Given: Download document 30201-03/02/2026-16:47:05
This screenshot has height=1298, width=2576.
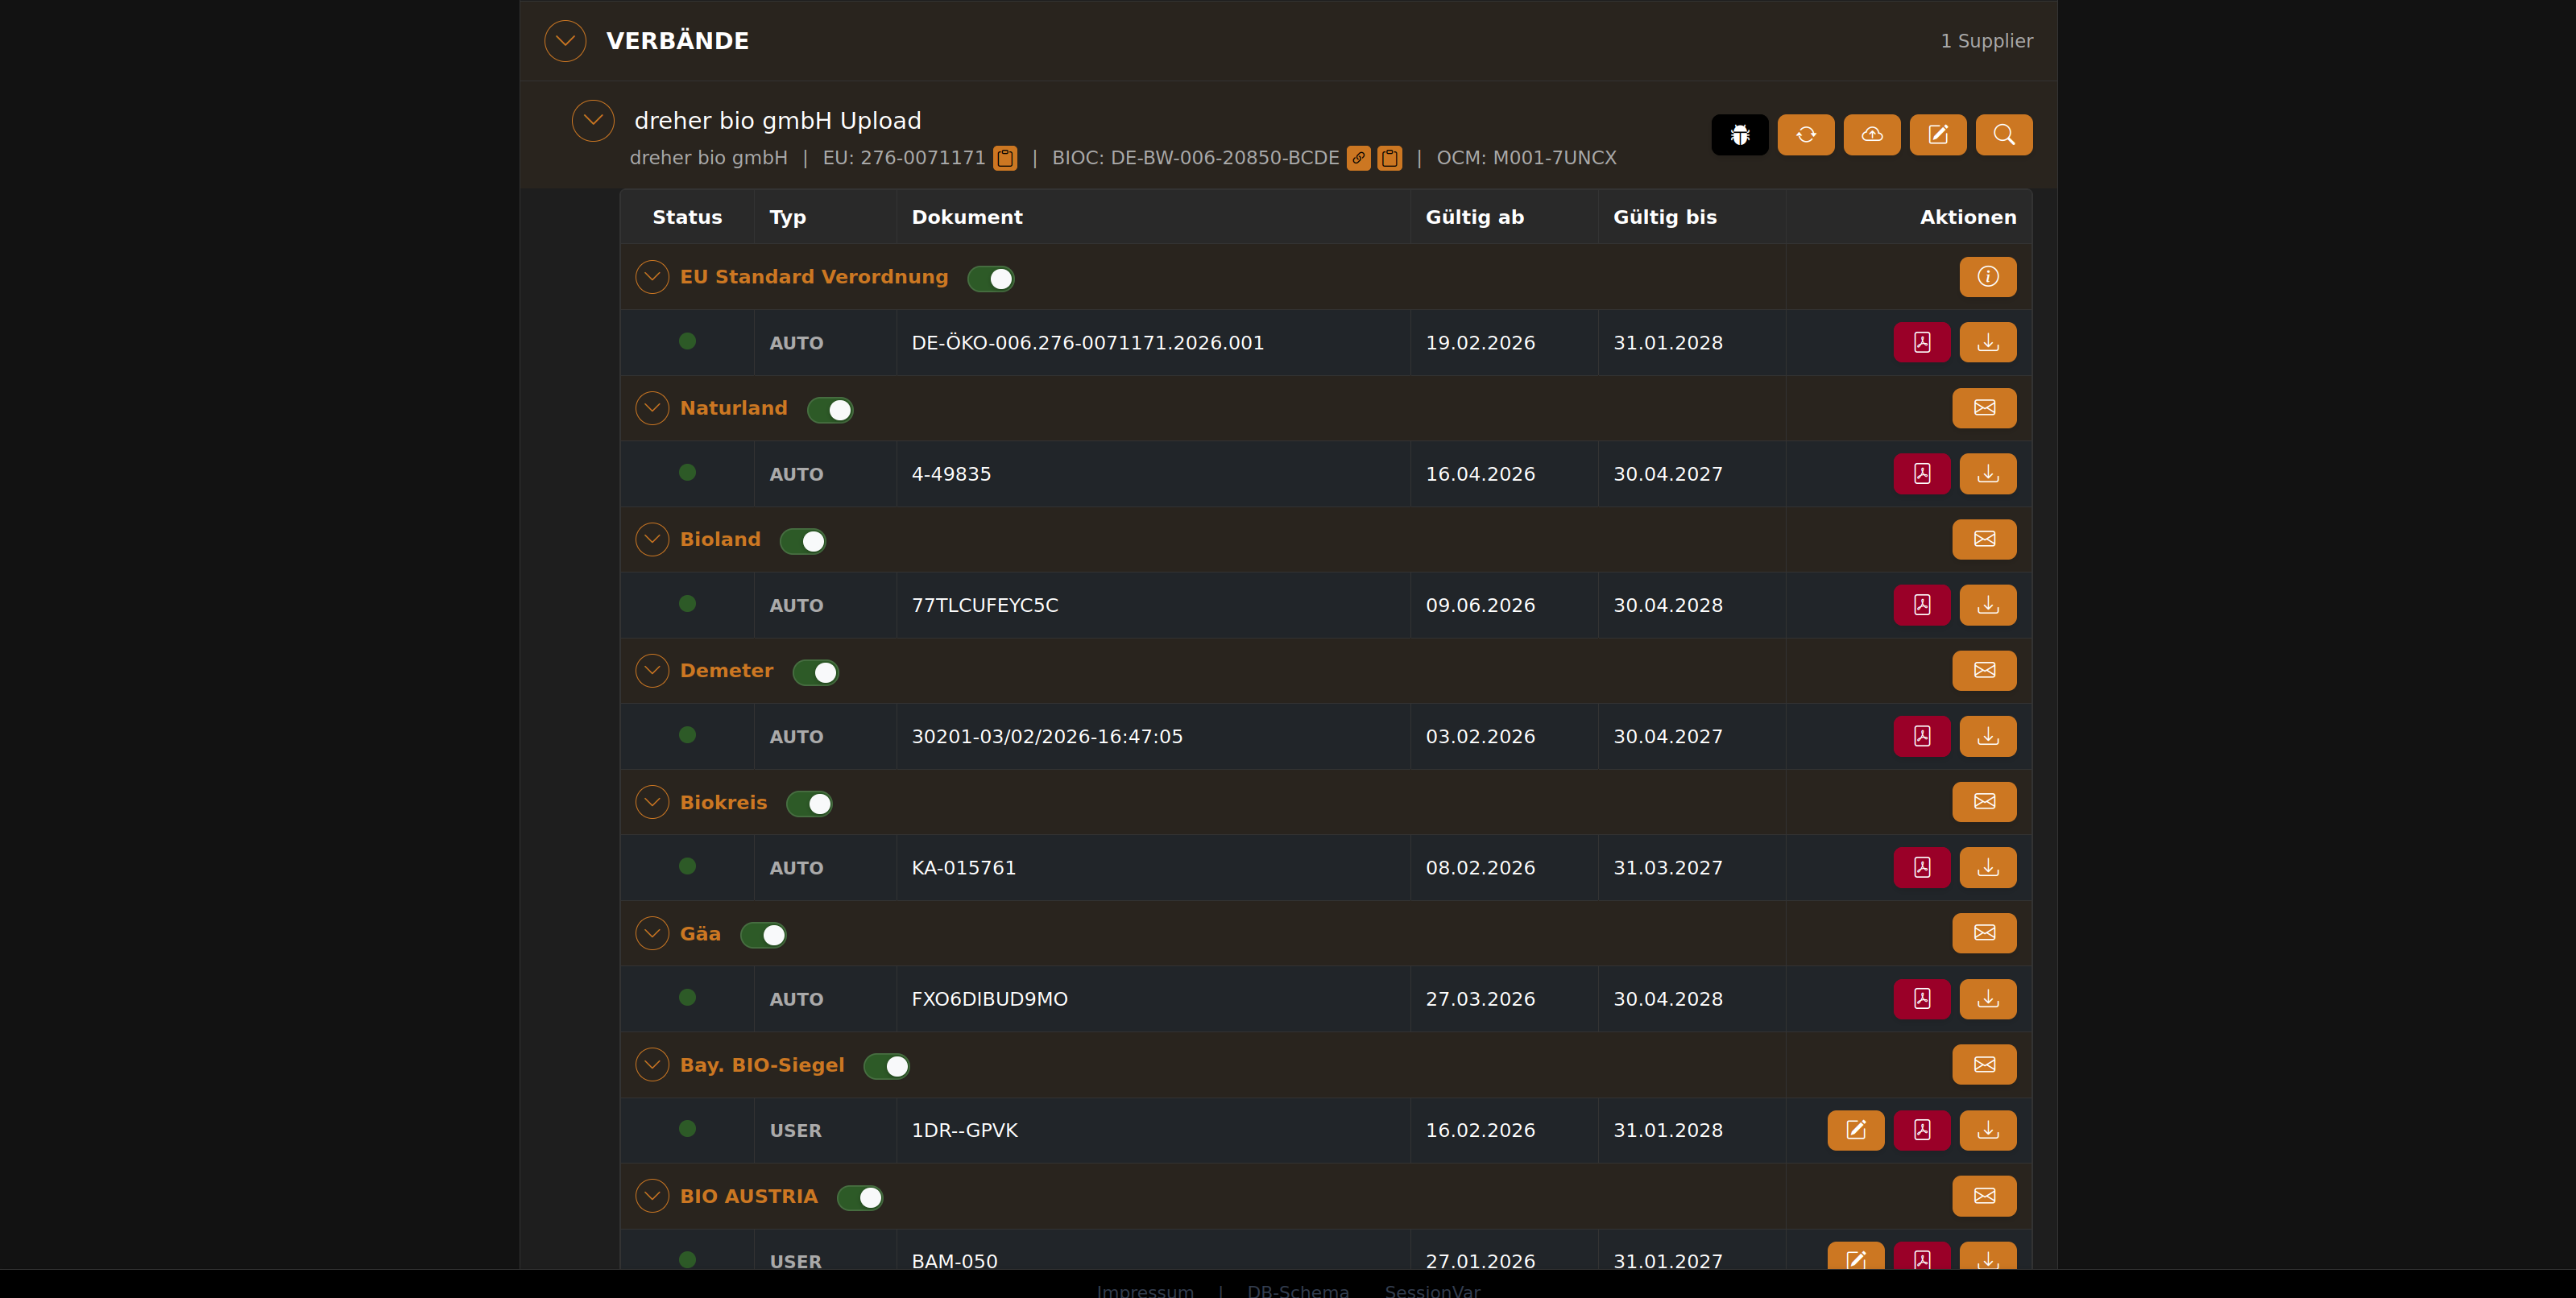Looking at the screenshot, I should (1987, 736).
